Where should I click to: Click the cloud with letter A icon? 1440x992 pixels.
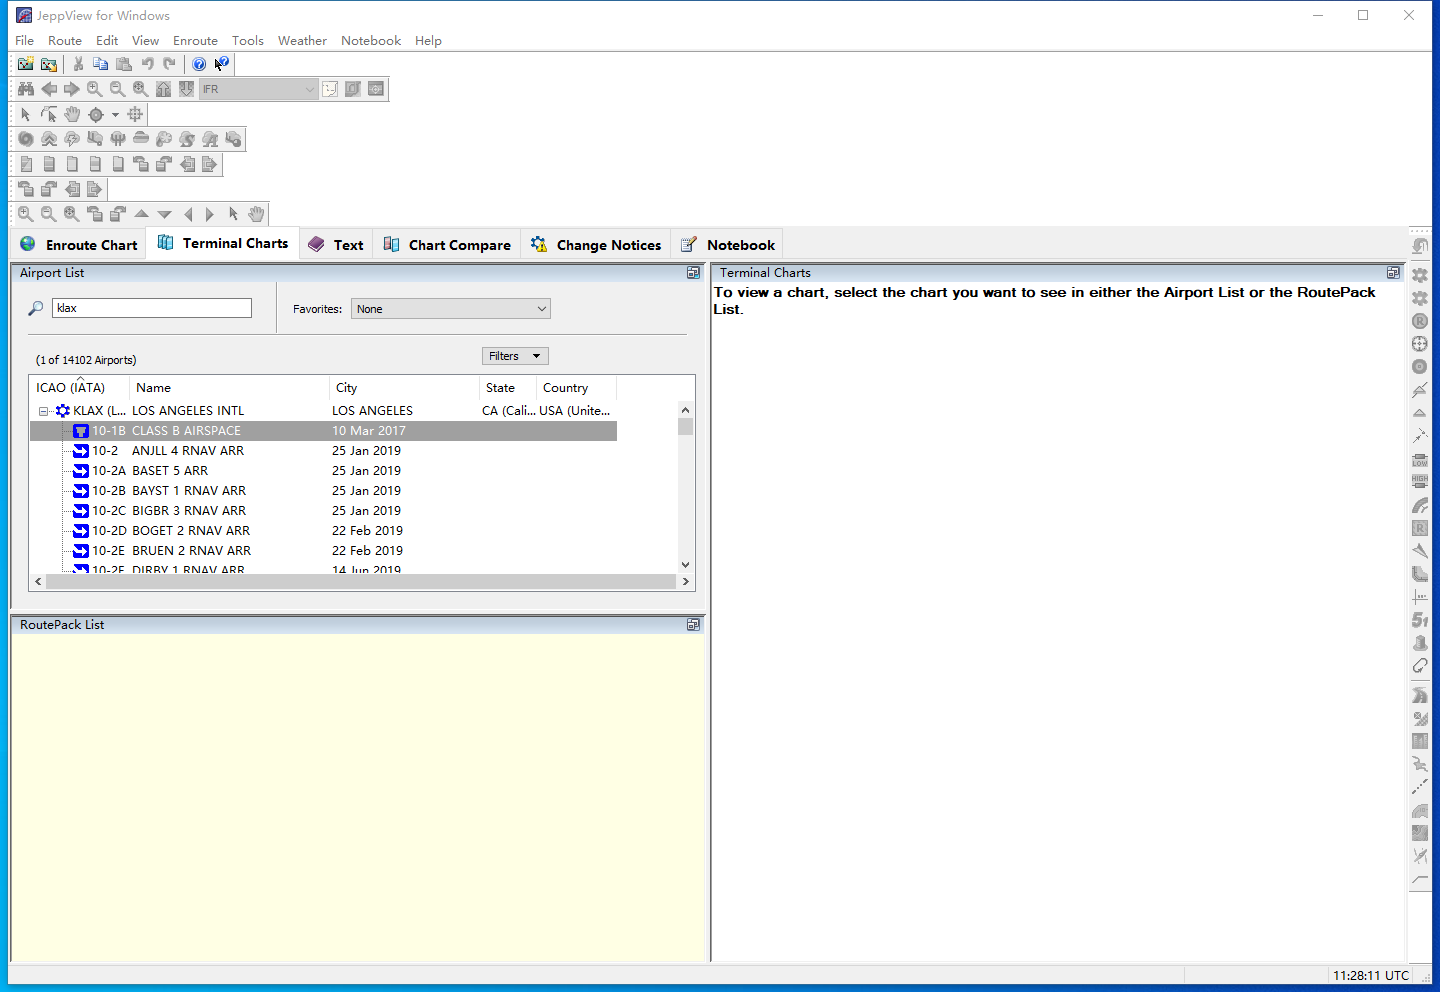pos(210,139)
